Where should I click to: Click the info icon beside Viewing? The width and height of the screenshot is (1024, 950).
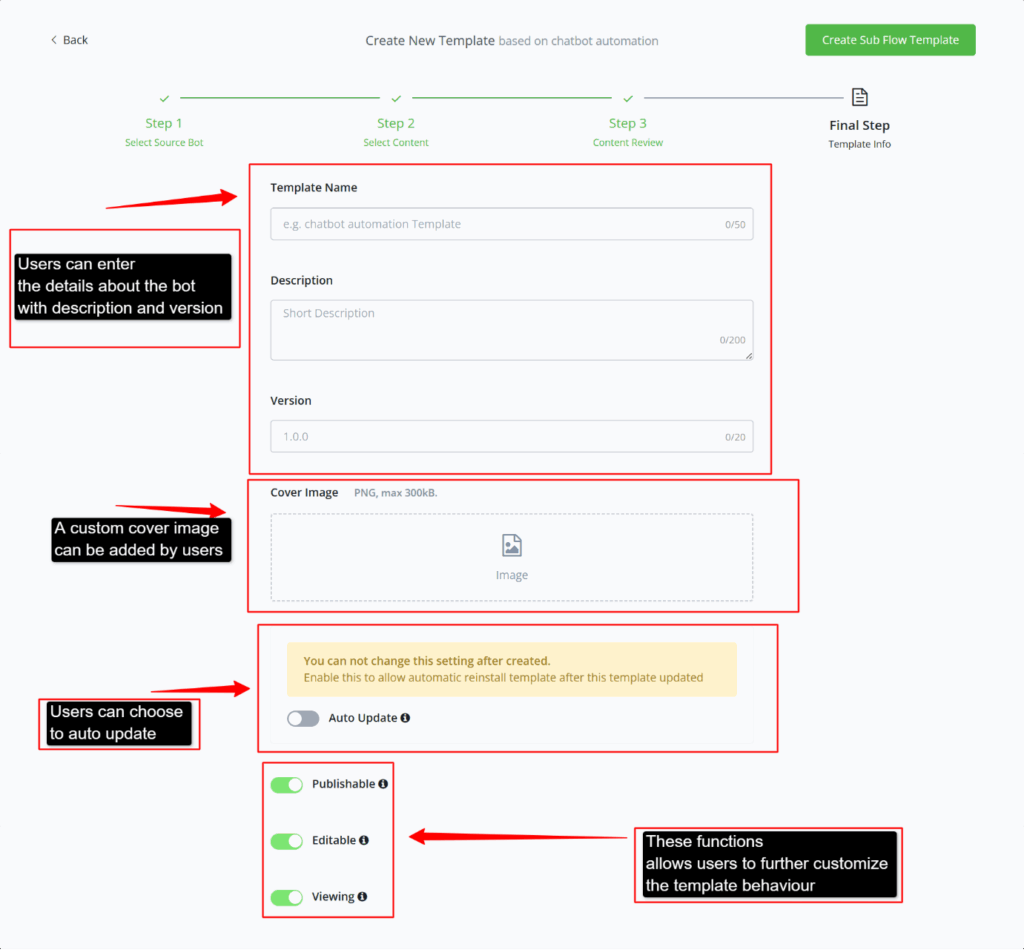pyautogui.click(x=362, y=897)
